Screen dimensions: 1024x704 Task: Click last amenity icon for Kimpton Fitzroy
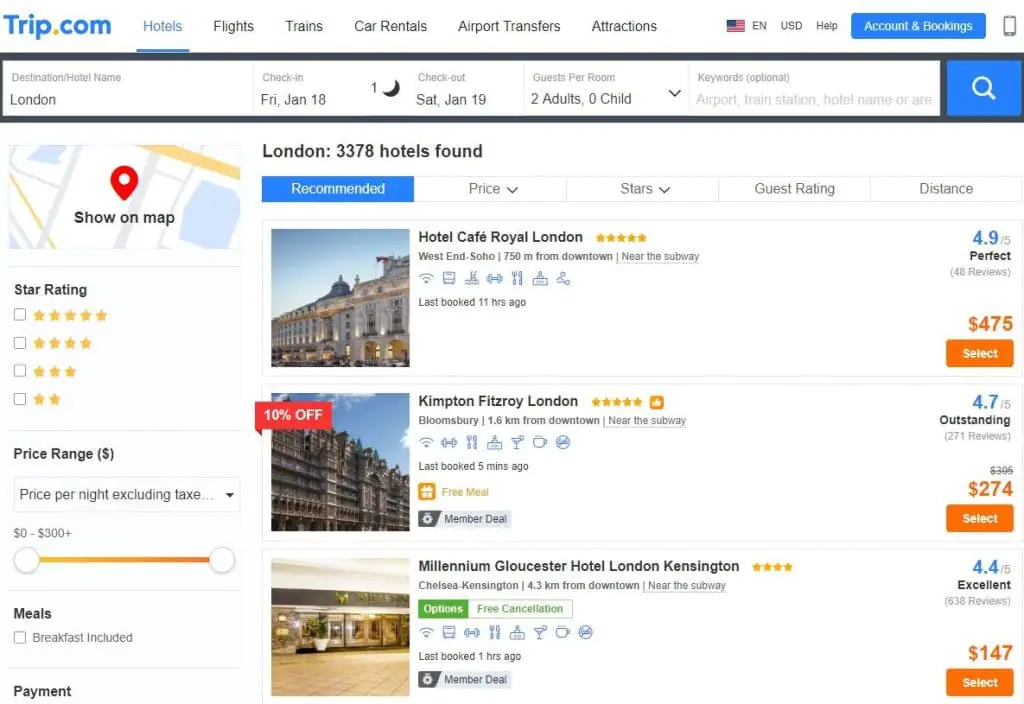point(563,443)
